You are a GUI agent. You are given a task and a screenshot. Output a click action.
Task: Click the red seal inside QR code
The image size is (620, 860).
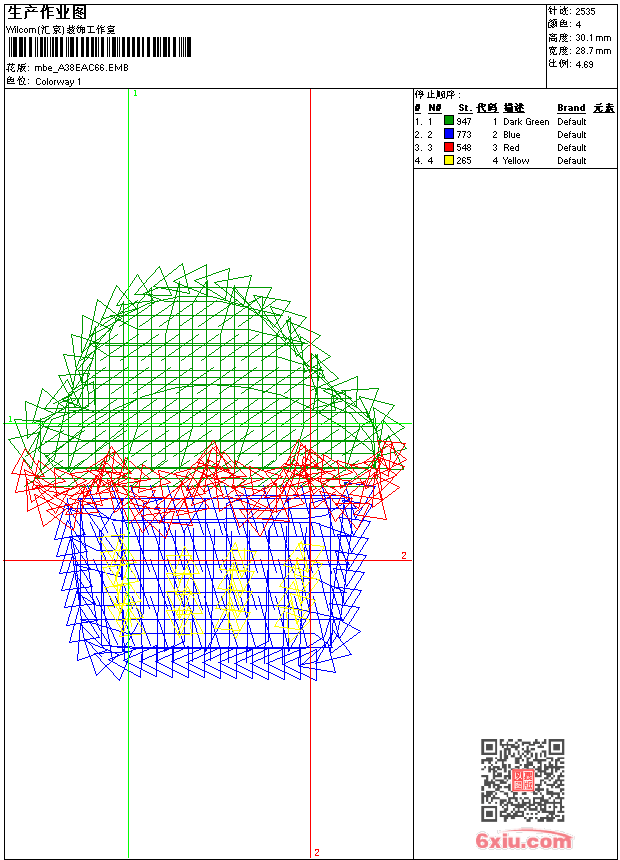[523, 780]
